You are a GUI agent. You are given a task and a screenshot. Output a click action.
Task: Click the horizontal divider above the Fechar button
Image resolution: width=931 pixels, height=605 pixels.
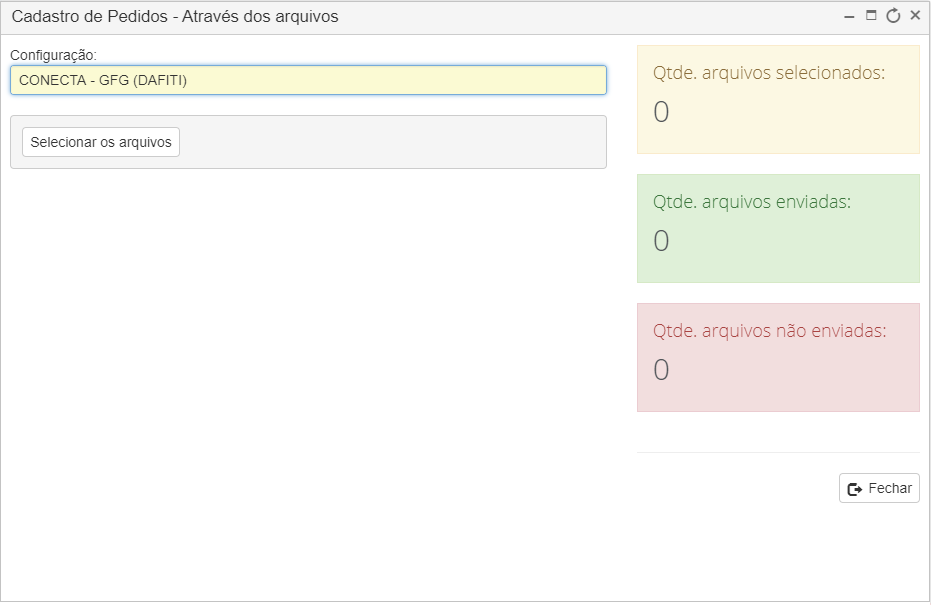click(x=778, y=452)
